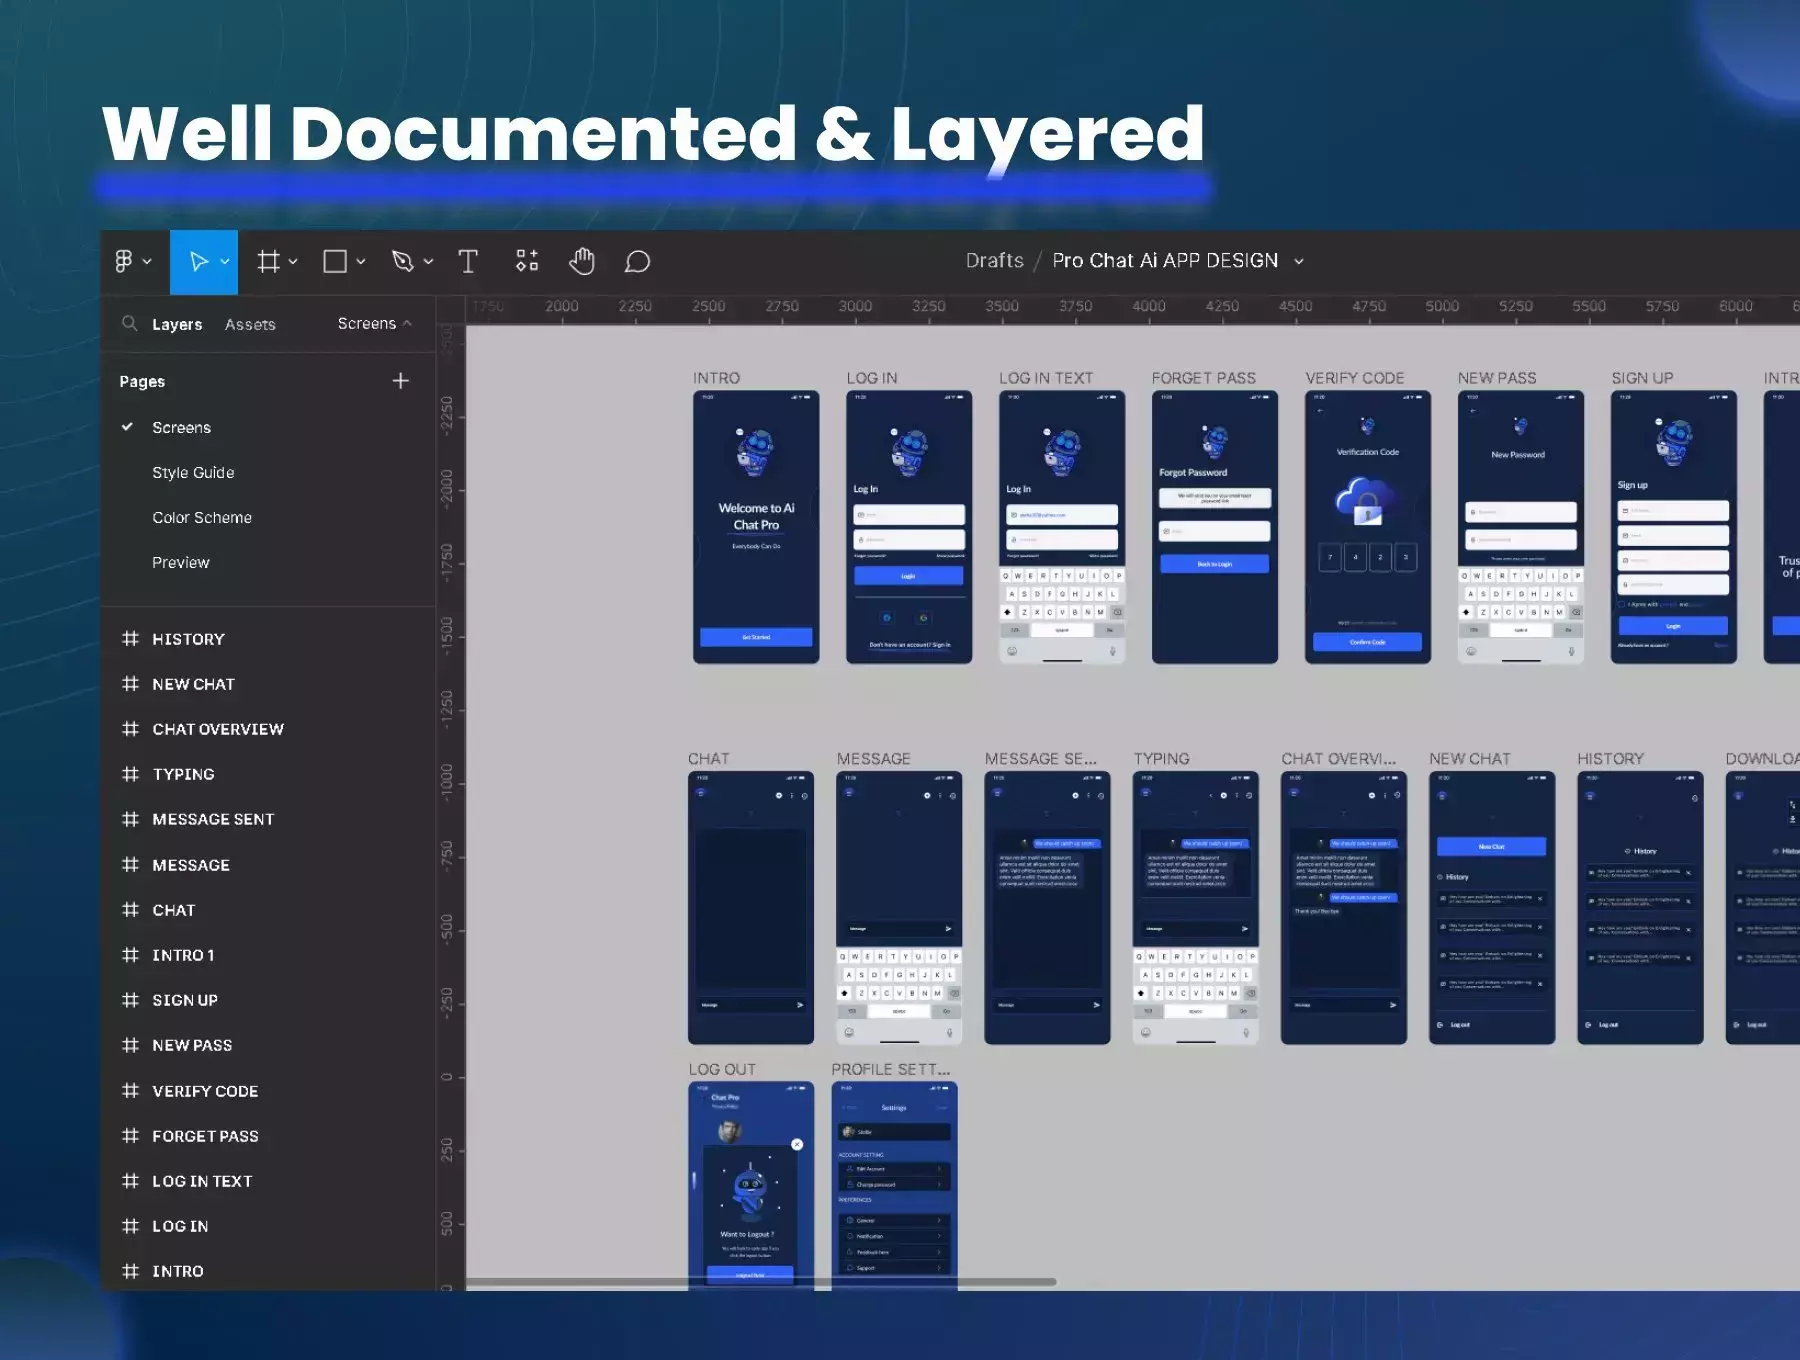Switch to the Assets tab
1800x1360 pixels.
tap(250, 324)
